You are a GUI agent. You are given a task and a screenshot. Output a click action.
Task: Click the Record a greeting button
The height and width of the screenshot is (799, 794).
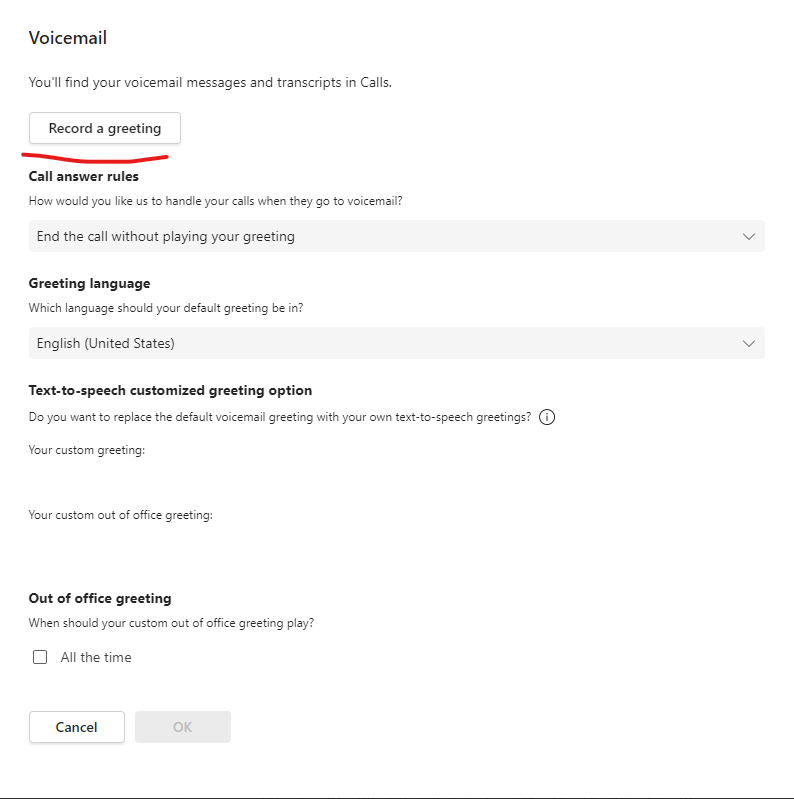pyautogui.click(x=105, y=128)
